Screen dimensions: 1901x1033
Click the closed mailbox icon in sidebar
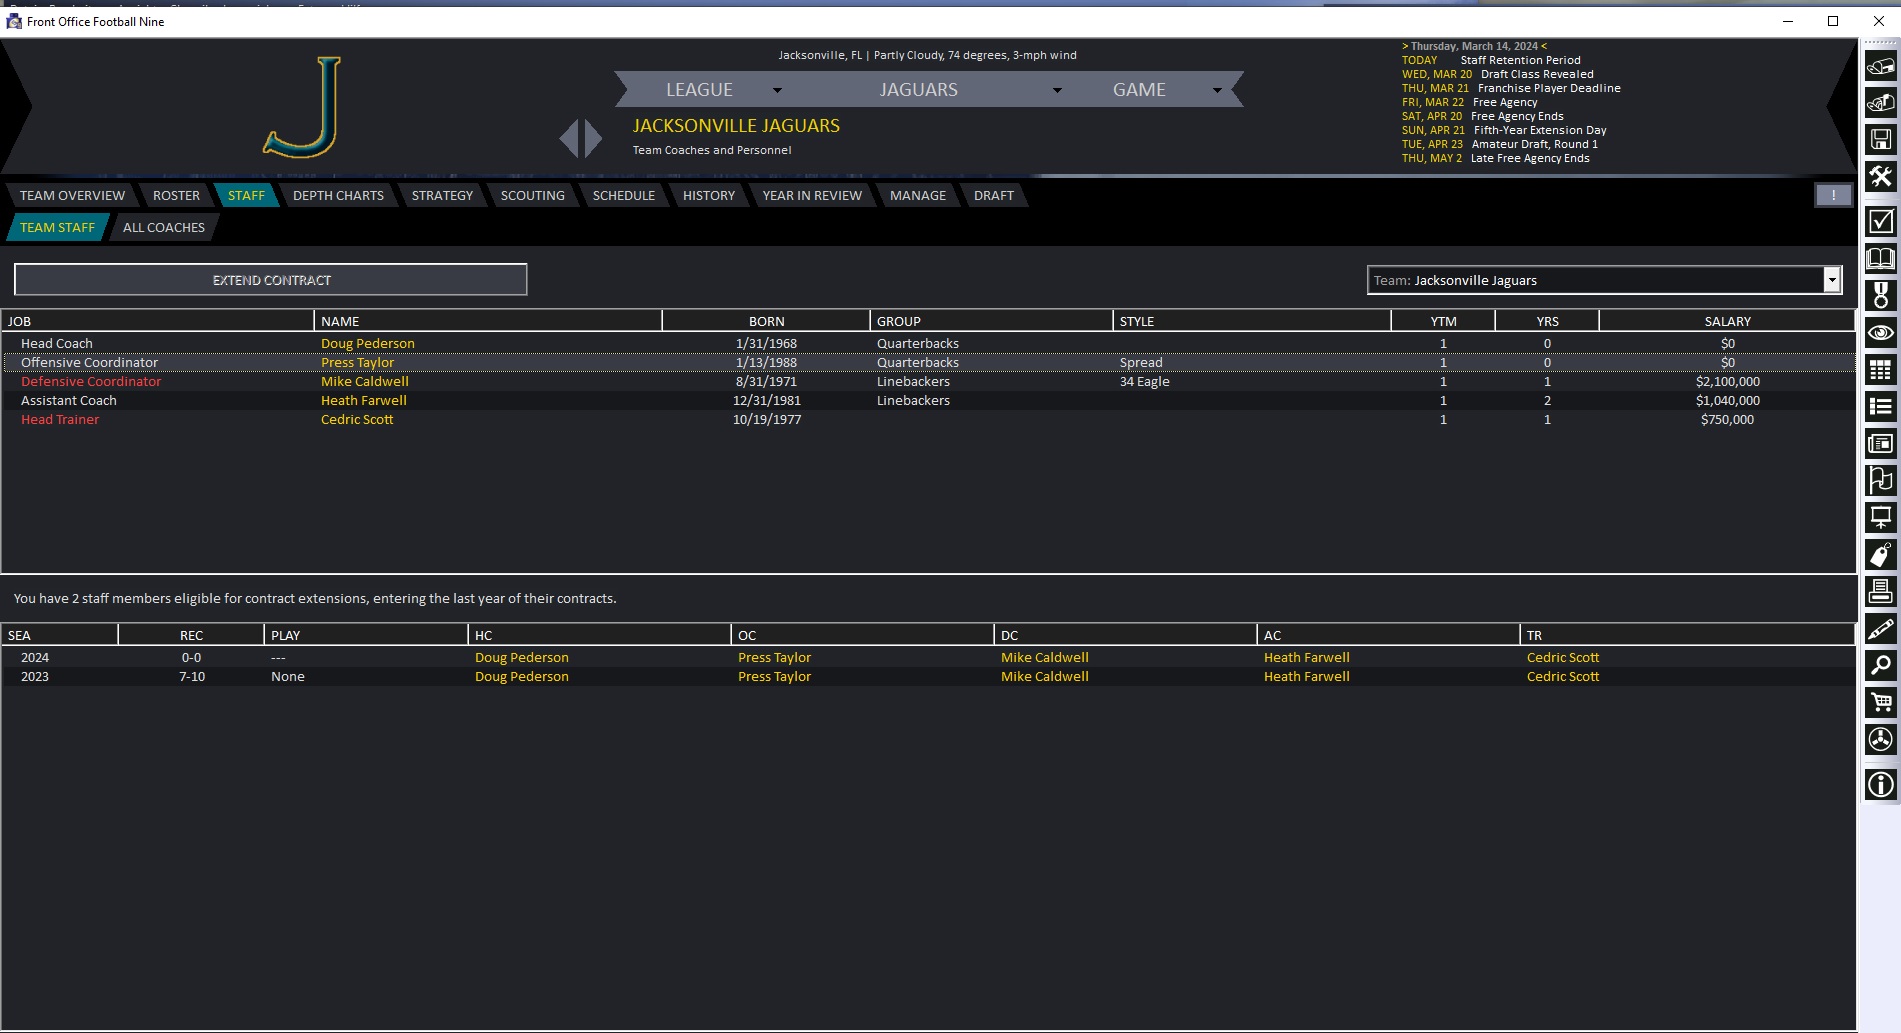coord(1880,66)
